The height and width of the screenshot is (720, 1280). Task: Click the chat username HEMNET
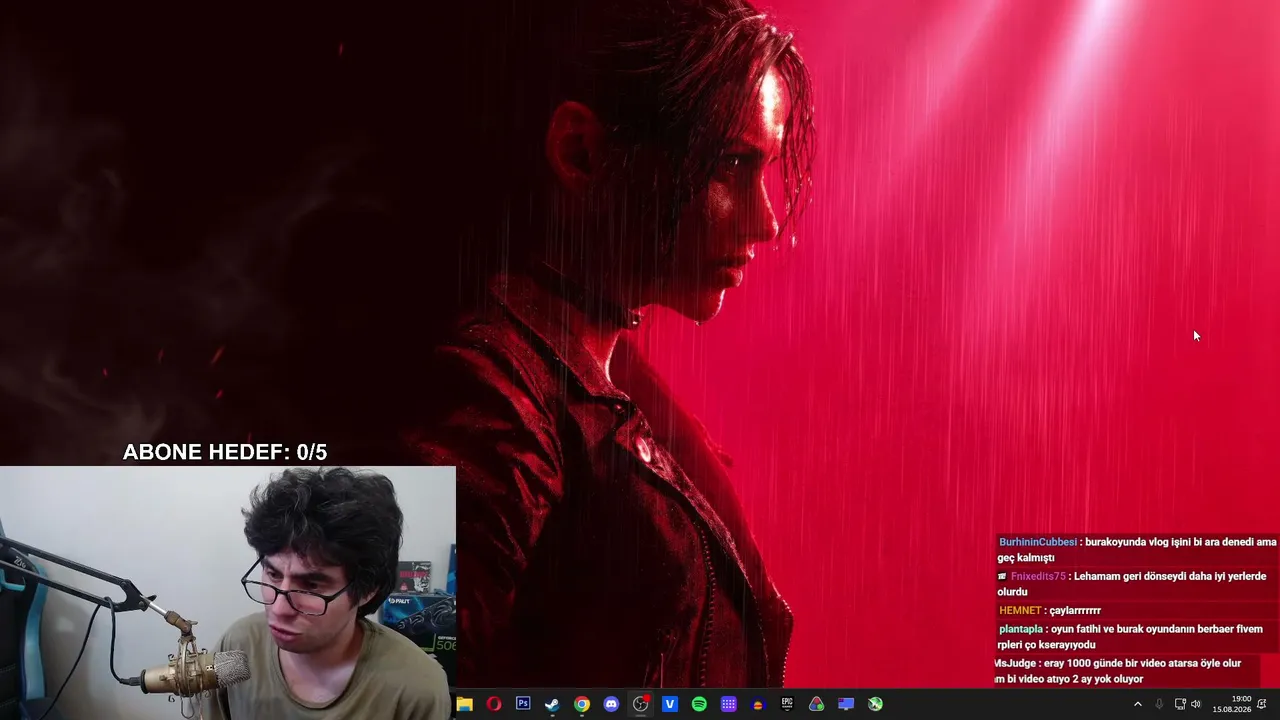pyautogui.click(x=1020, y=610)
